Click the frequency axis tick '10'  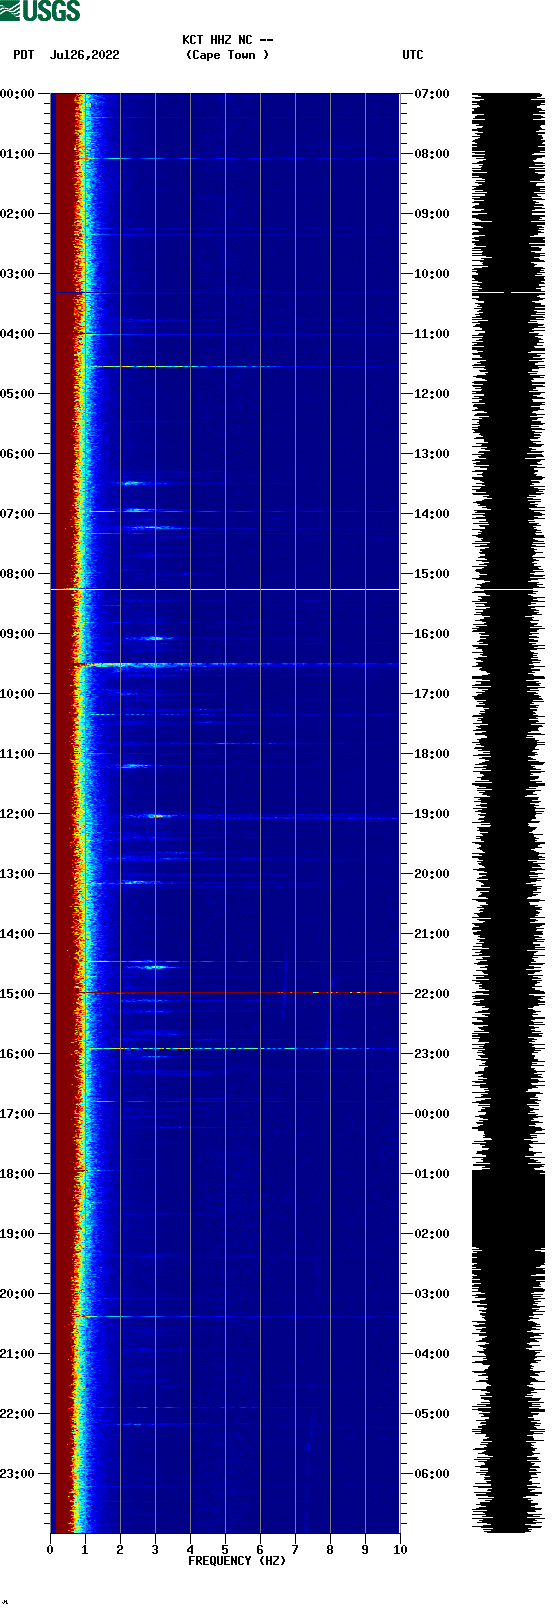point(400,1550)
